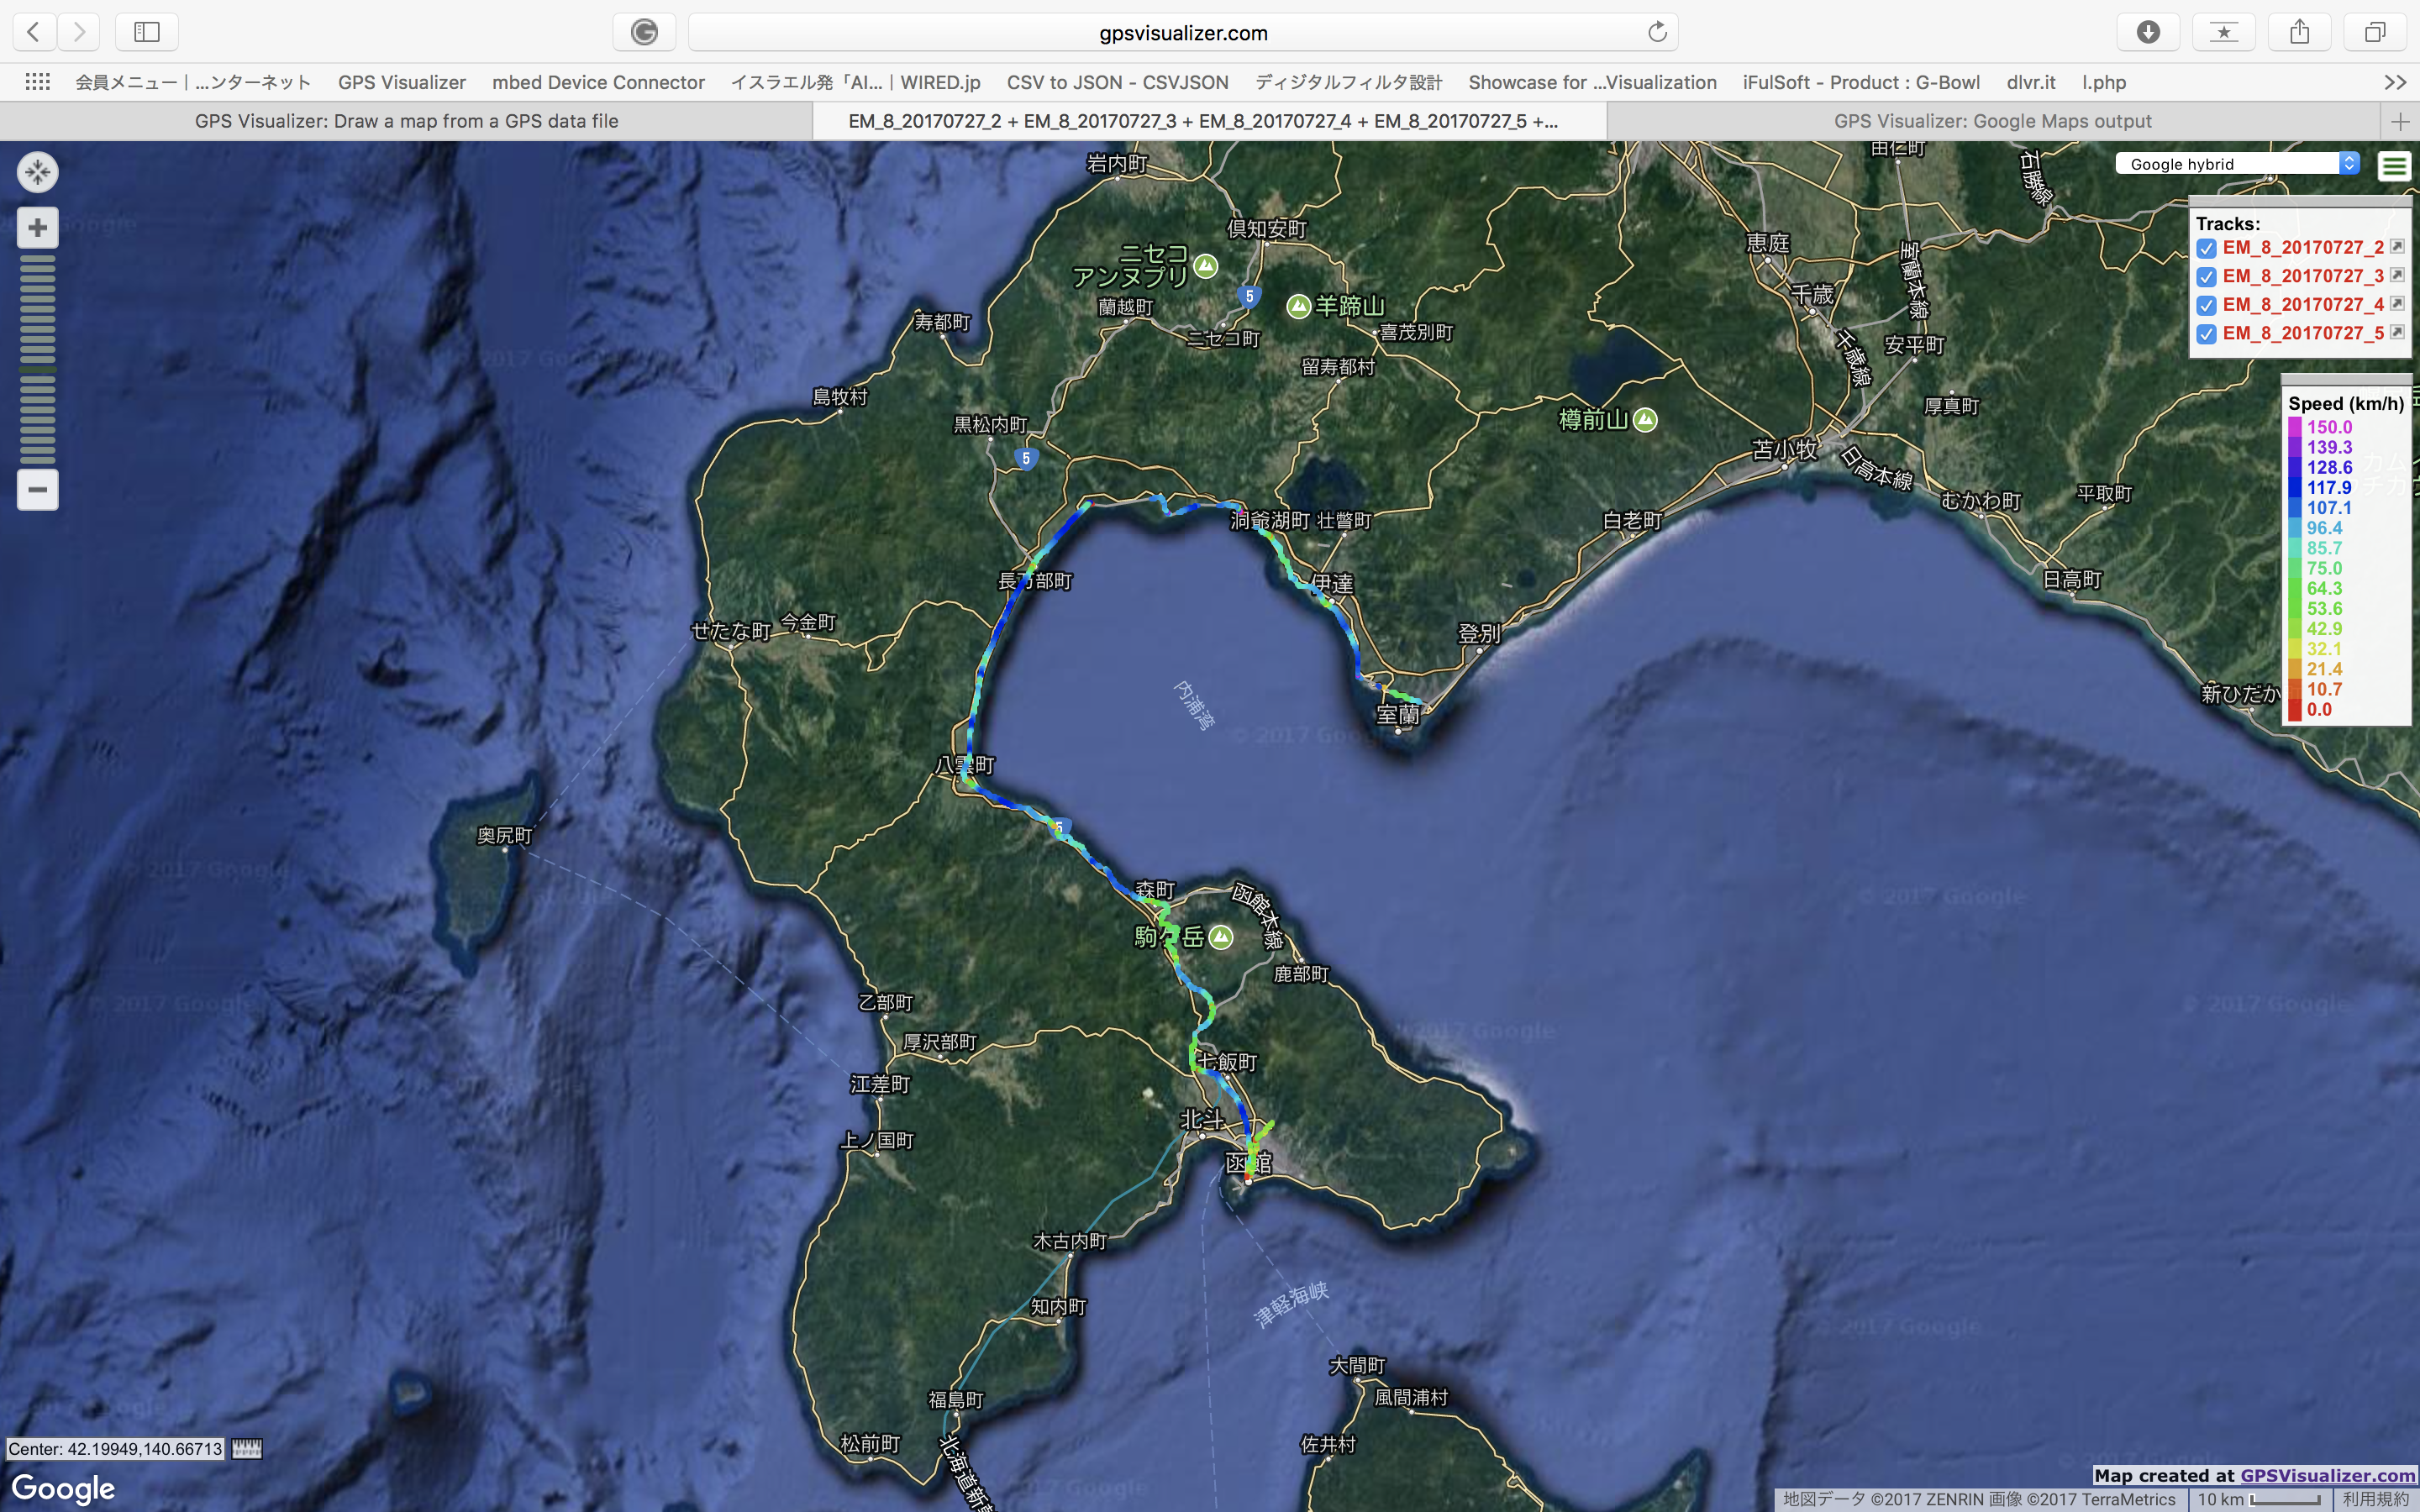Screen dimensions: 2420x1512
Task: Click the 樽前山 mountain marker
Action: (x=1645, y=420)
